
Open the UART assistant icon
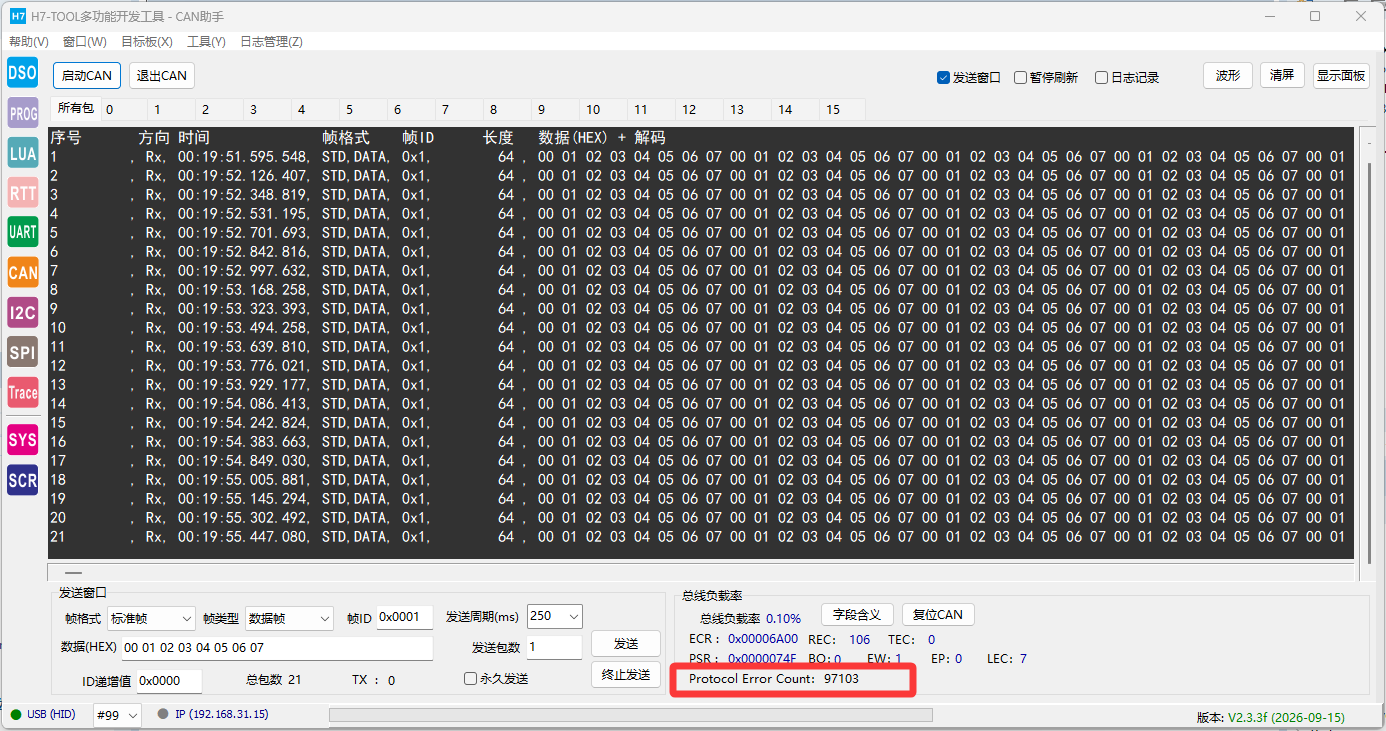(x=22, y=232)
